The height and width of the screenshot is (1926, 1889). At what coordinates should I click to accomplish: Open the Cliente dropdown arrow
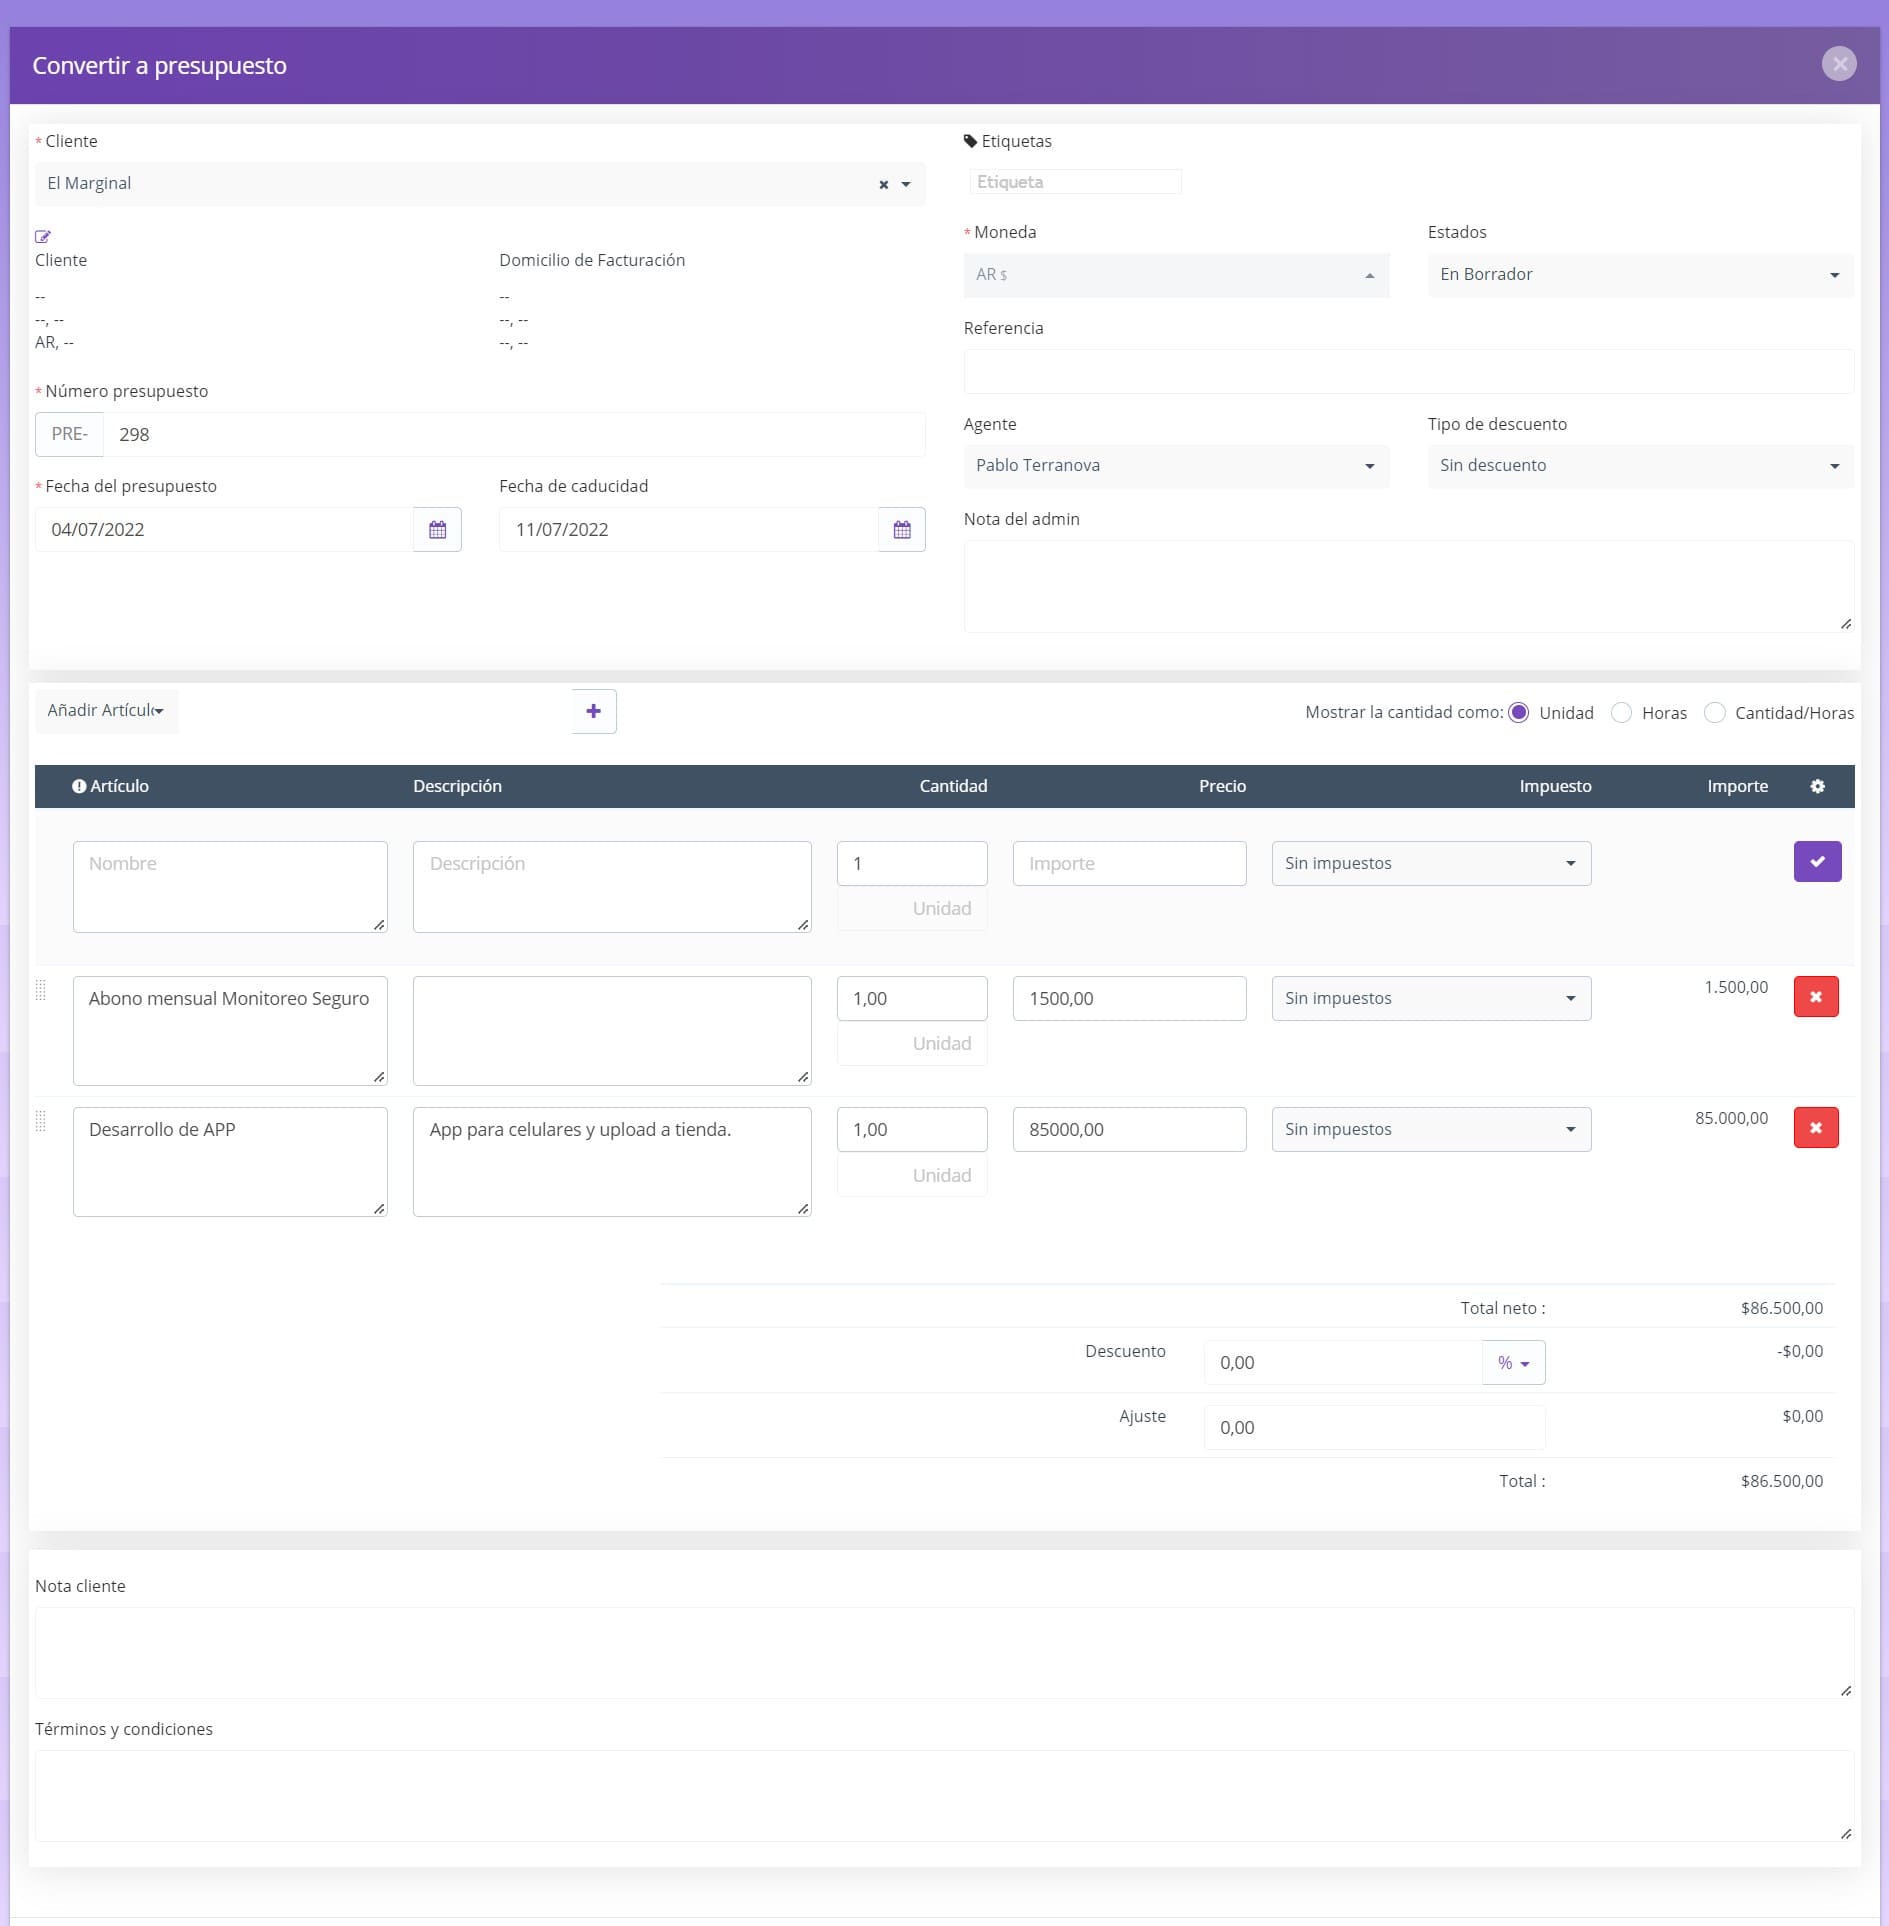point(906,185)
